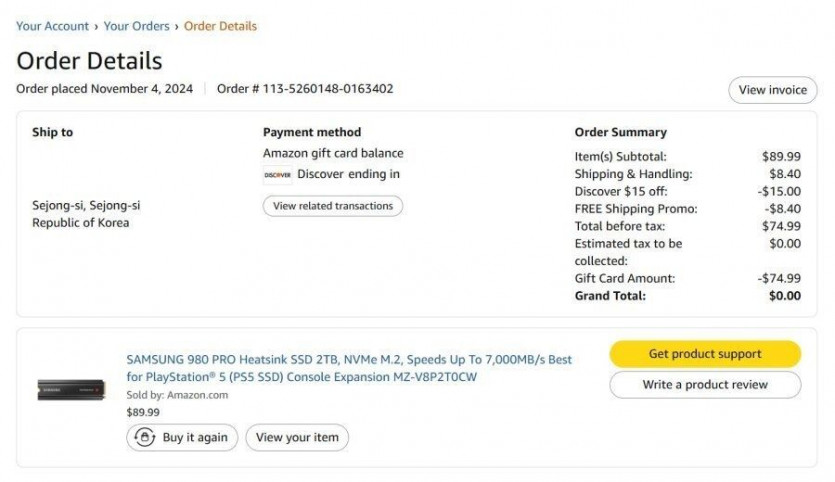The width and height of the screenshot is (835, 482).
Task: Click the circular arrow Buy it again icon
Action: point(144,437)
